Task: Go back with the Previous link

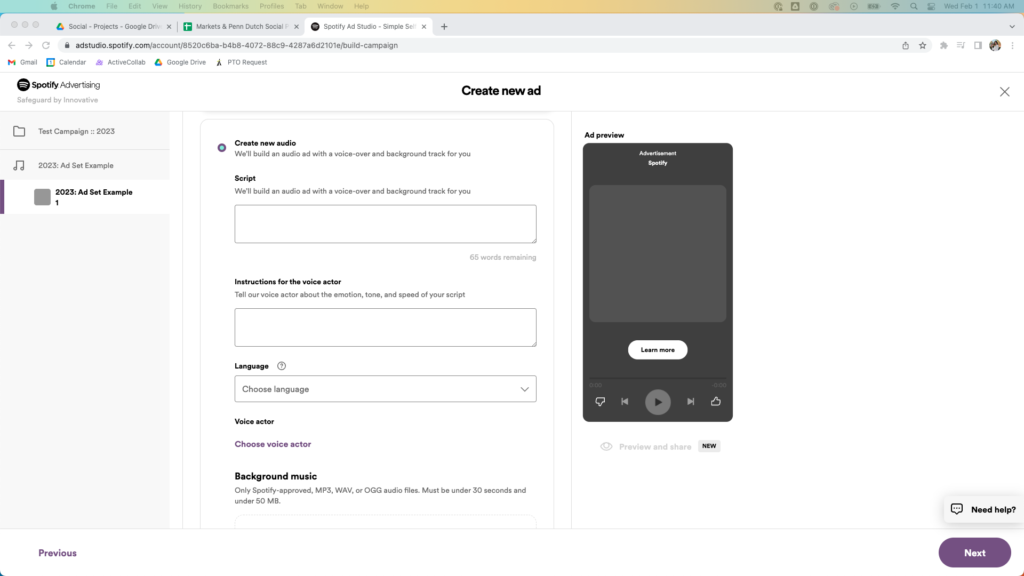Action: [57, 552]
